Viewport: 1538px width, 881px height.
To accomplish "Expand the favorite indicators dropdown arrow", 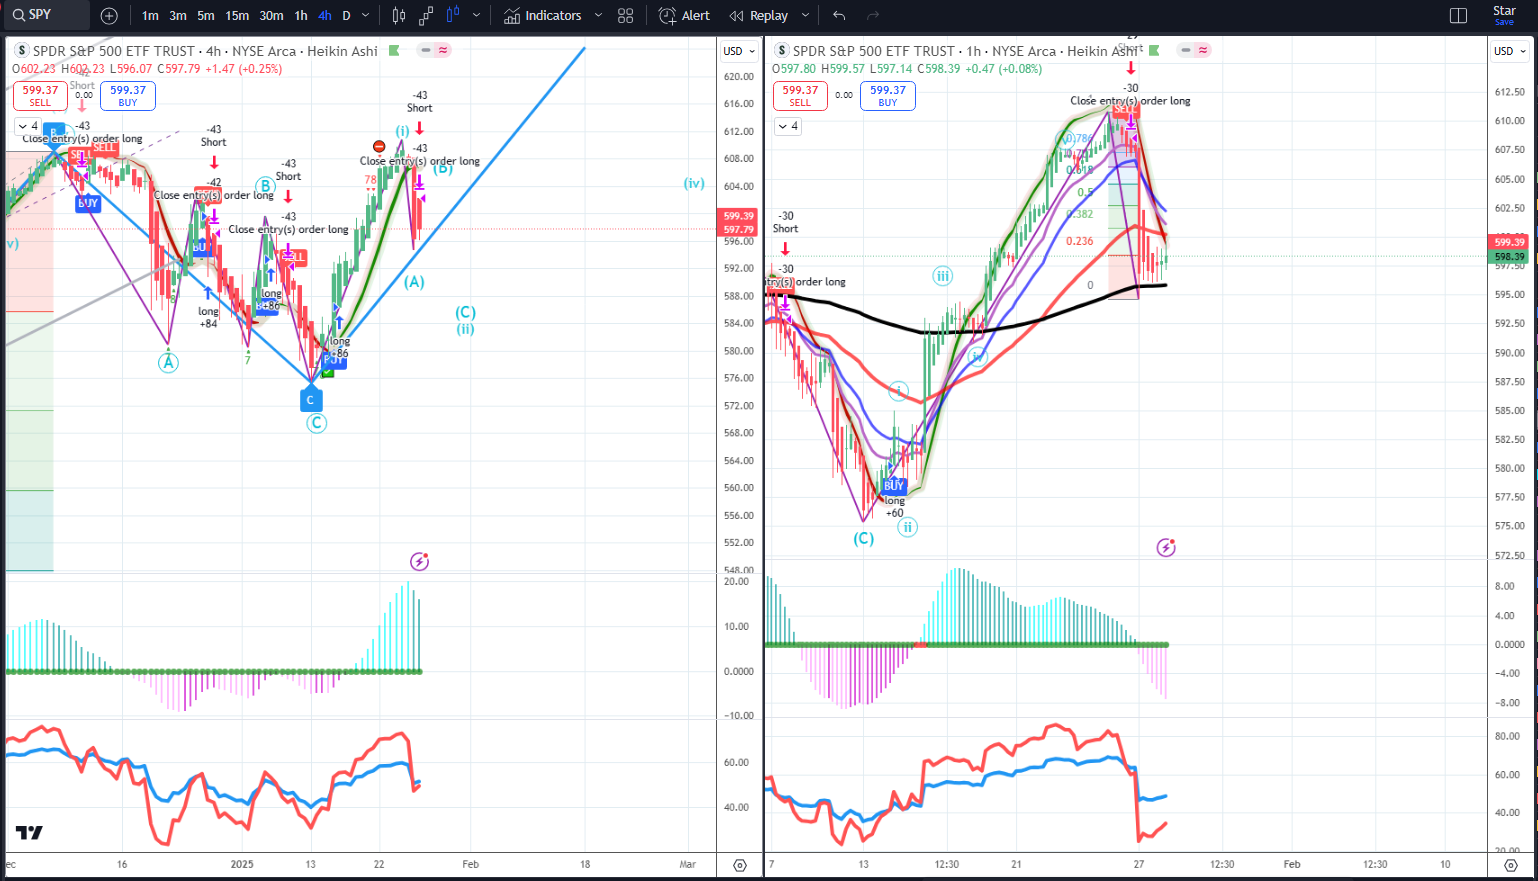I will click(598, 15).
